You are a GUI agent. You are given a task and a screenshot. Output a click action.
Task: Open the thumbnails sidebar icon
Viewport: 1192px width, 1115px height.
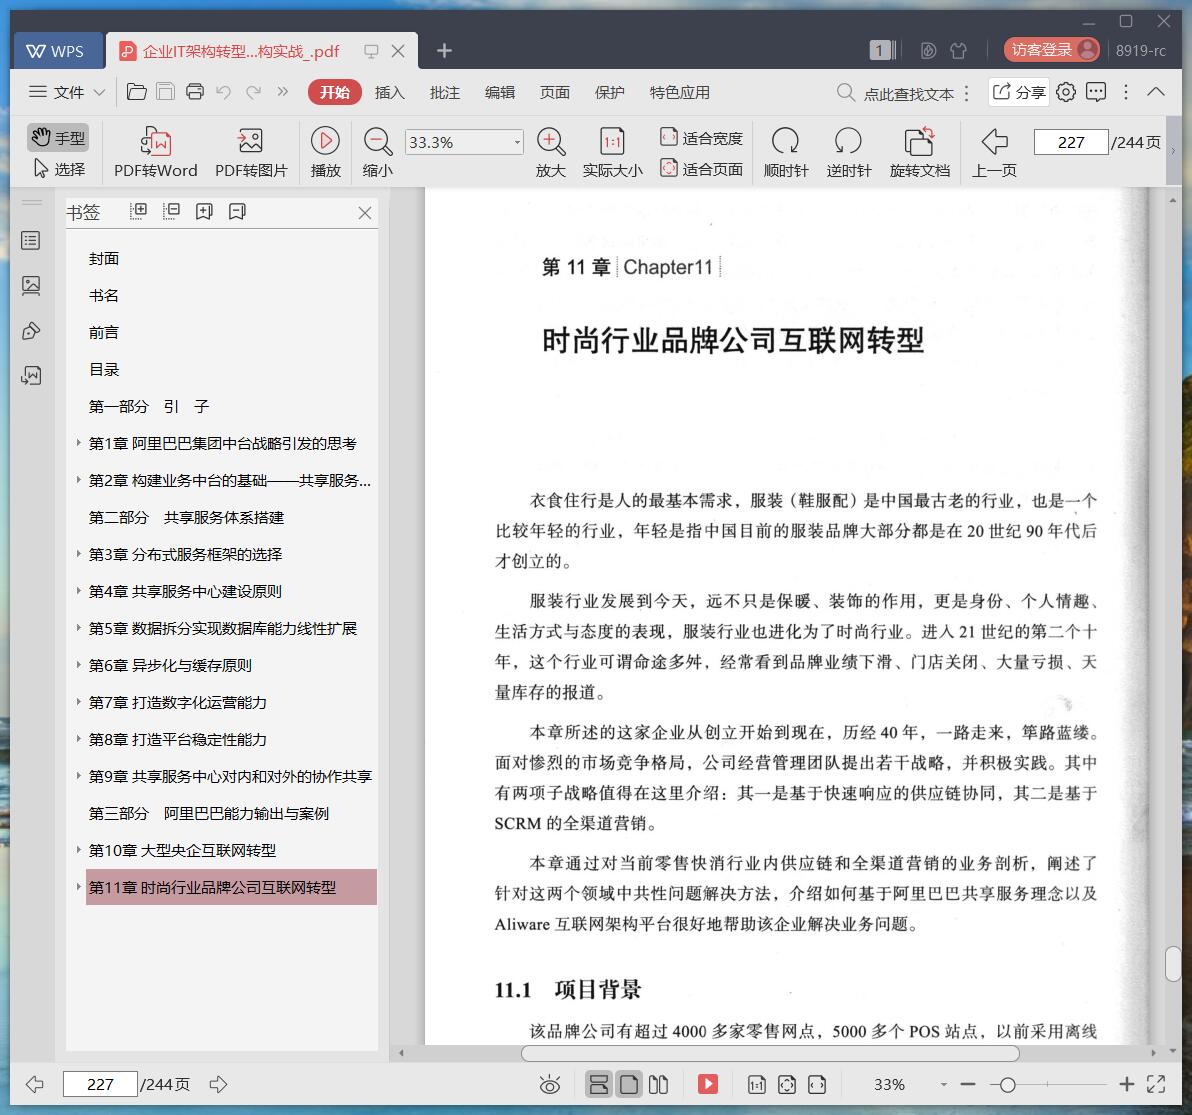click(31, 286)
